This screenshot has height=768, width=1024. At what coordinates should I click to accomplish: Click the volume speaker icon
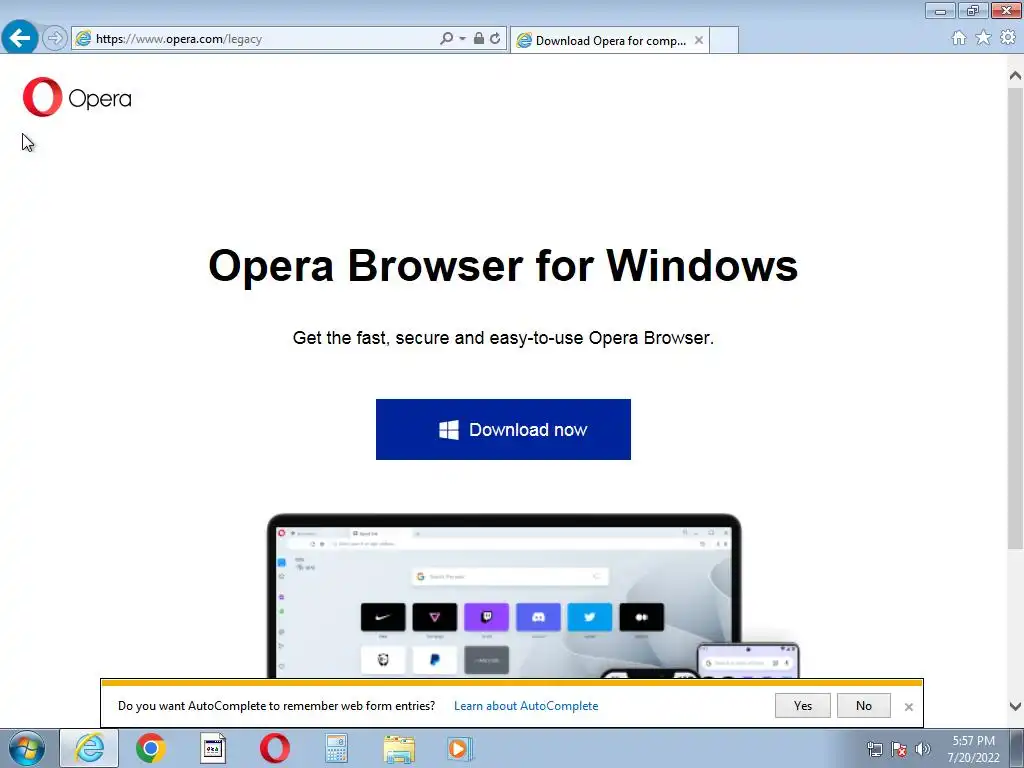coord(922,749)
